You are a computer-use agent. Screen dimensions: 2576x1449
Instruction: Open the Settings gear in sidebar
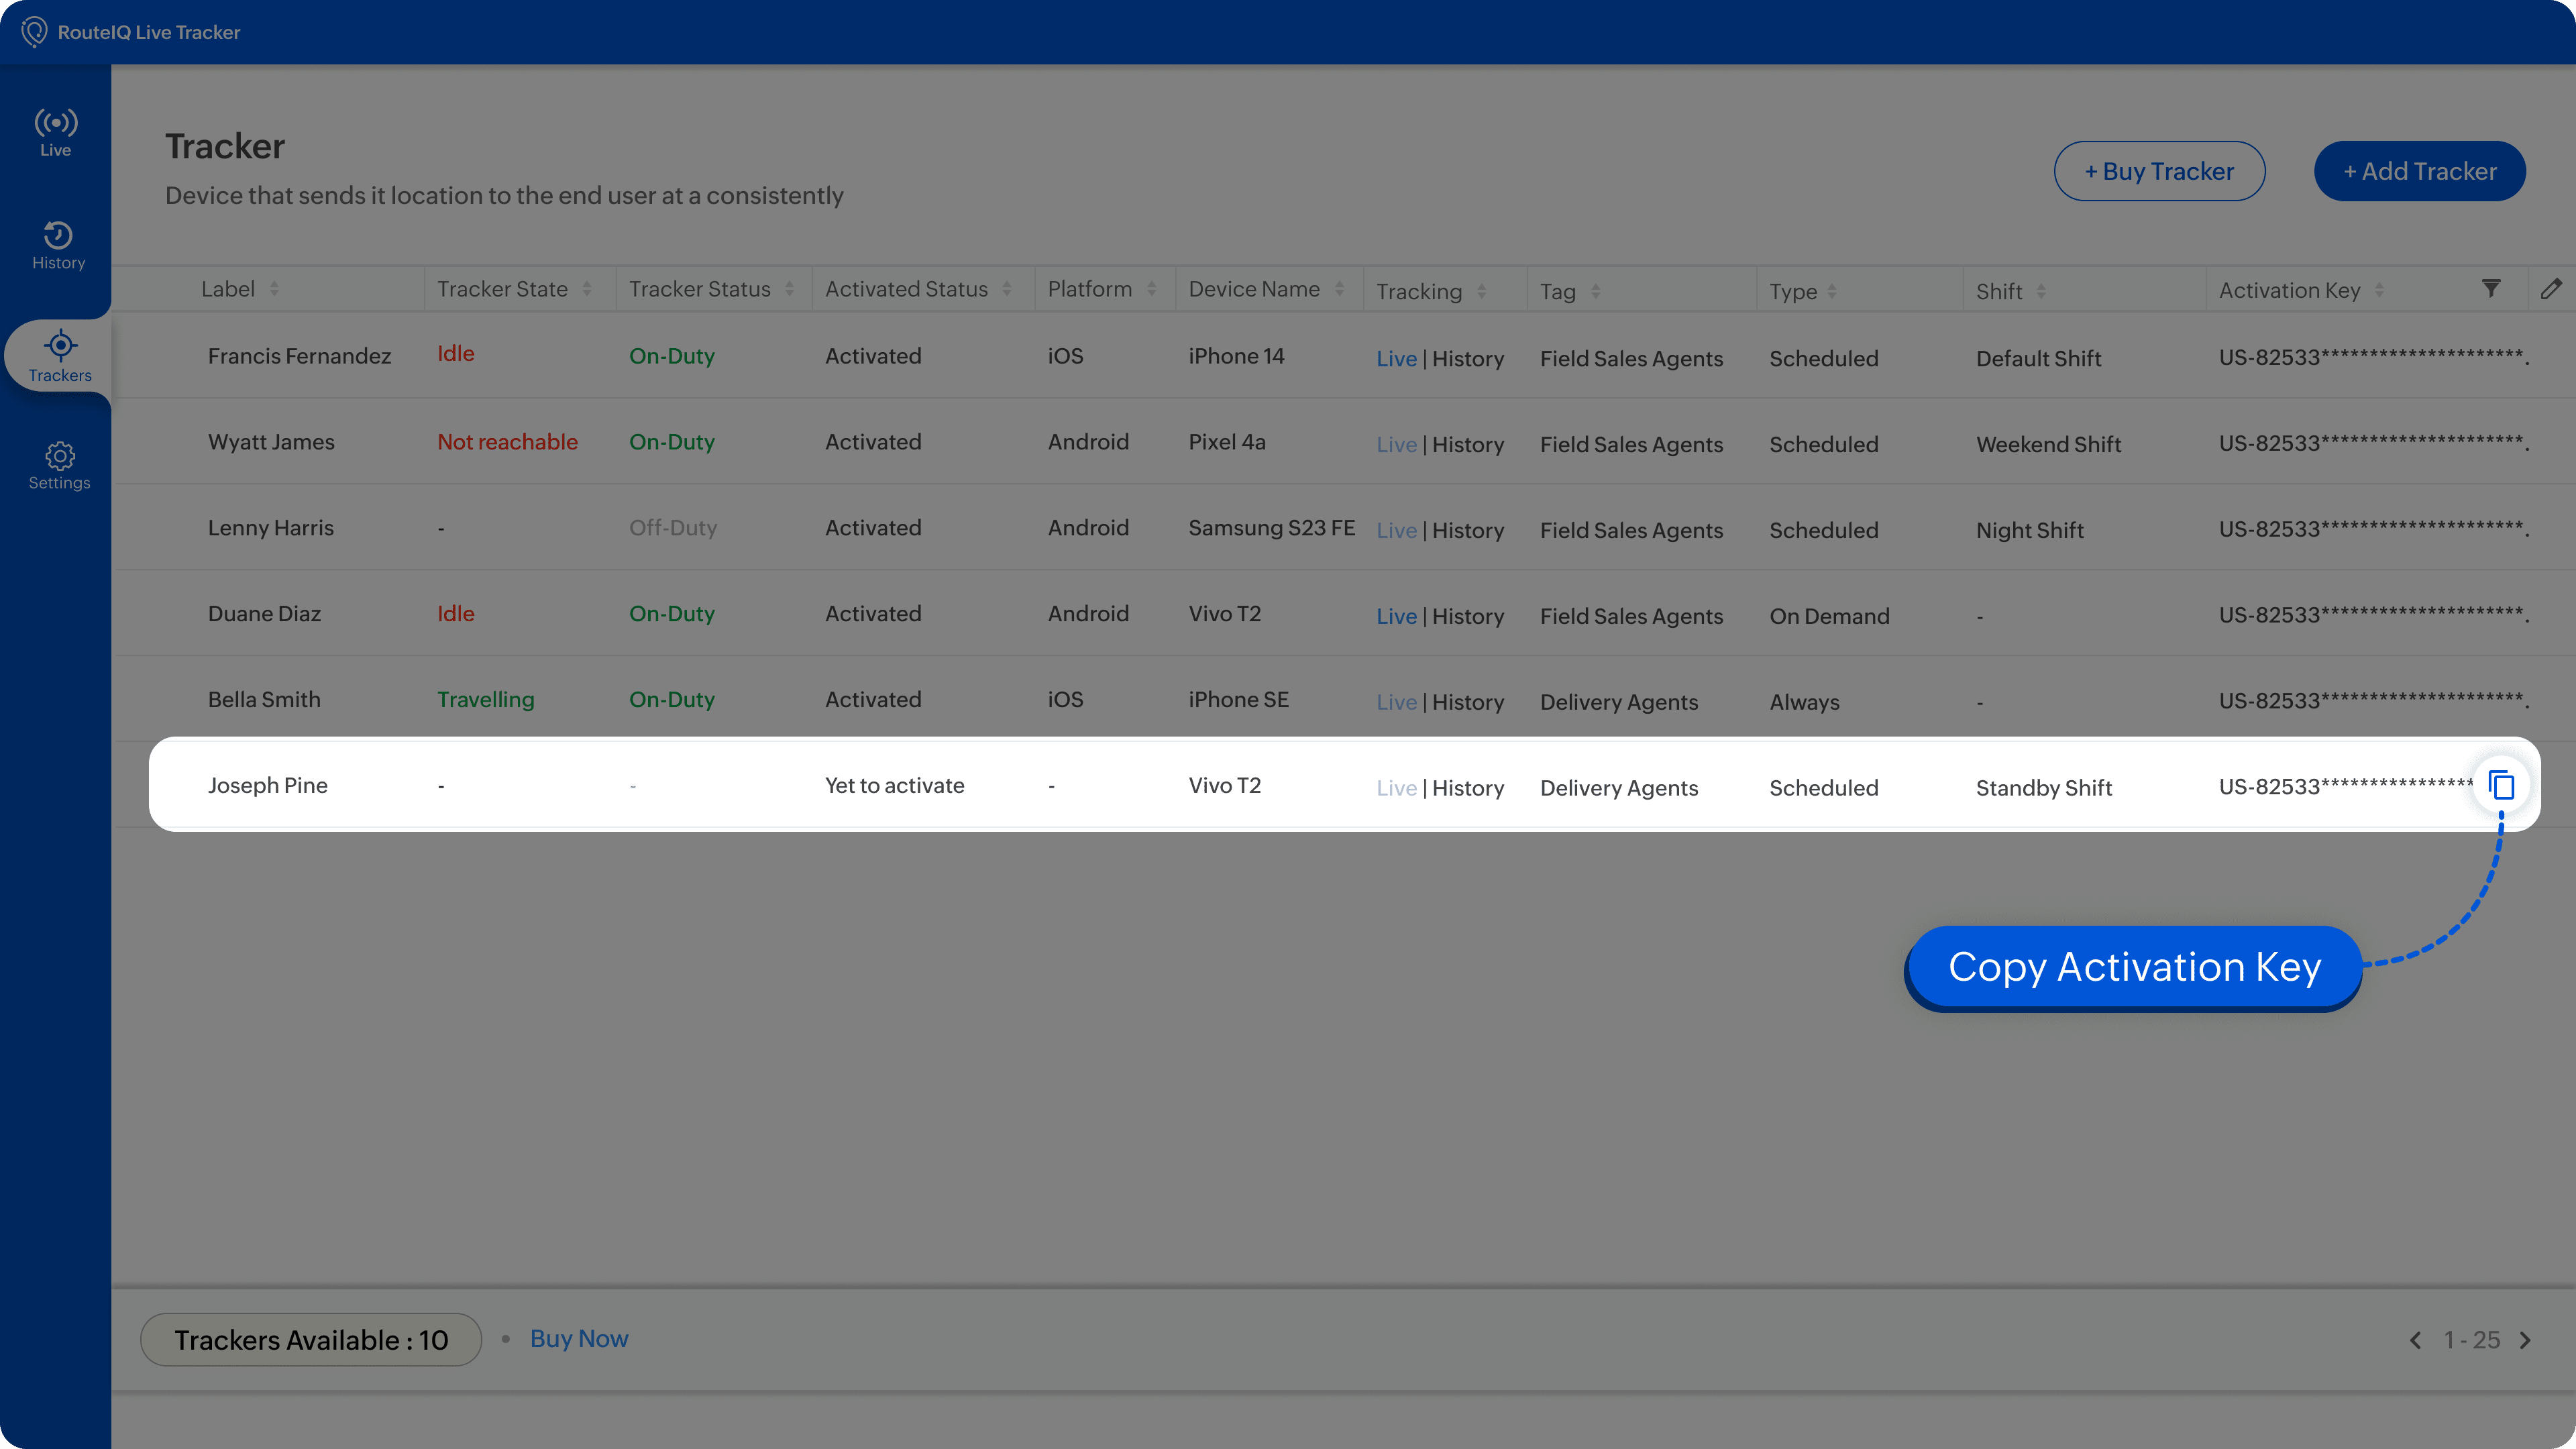coord(59,466)
